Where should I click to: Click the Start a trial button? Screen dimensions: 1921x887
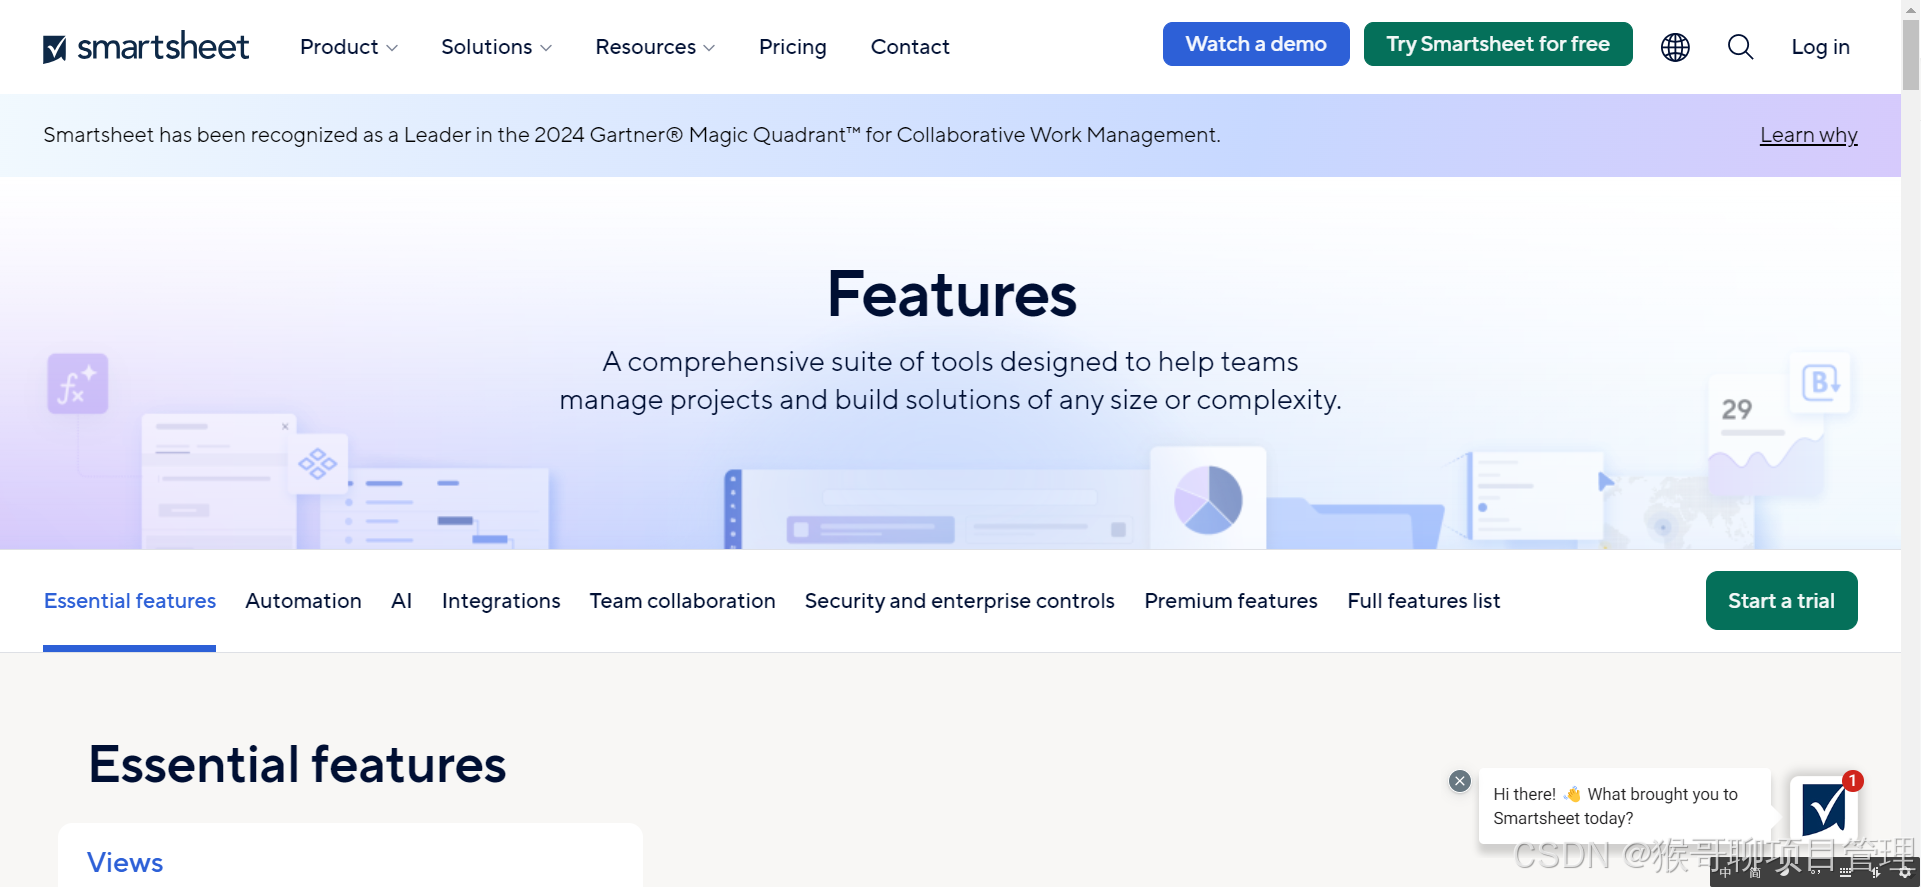click(1781, 601)
